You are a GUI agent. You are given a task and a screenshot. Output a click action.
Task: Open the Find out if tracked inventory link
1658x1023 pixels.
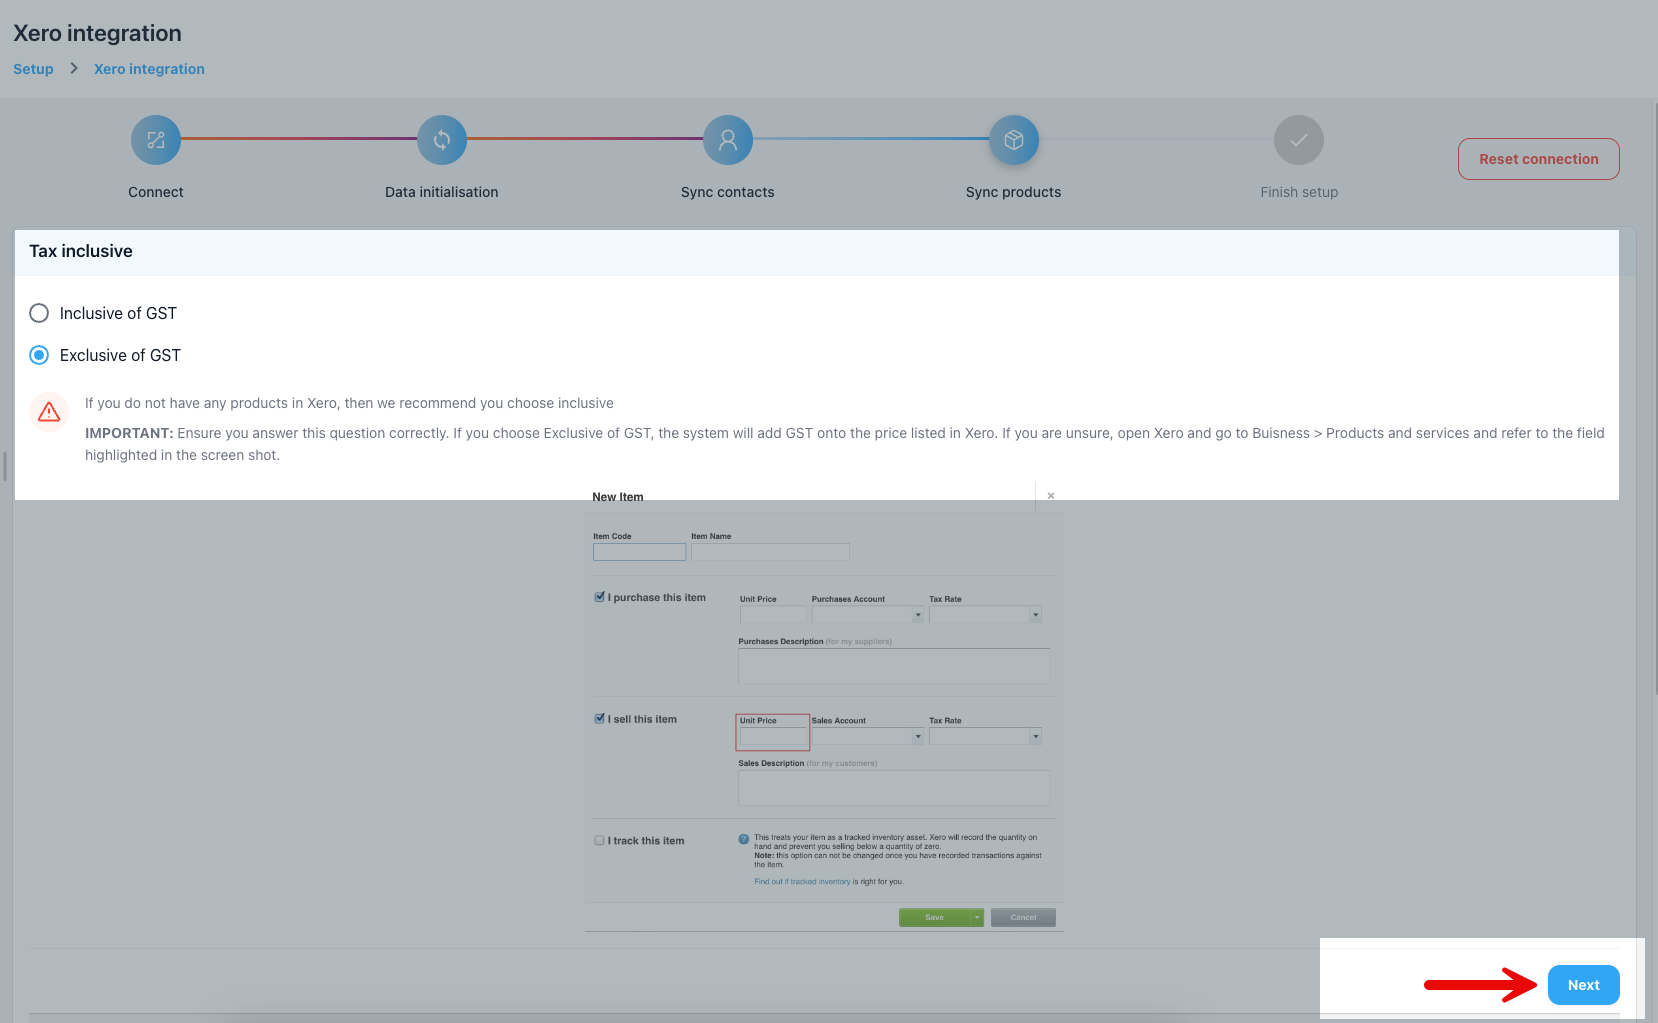[x=802, y=882]
